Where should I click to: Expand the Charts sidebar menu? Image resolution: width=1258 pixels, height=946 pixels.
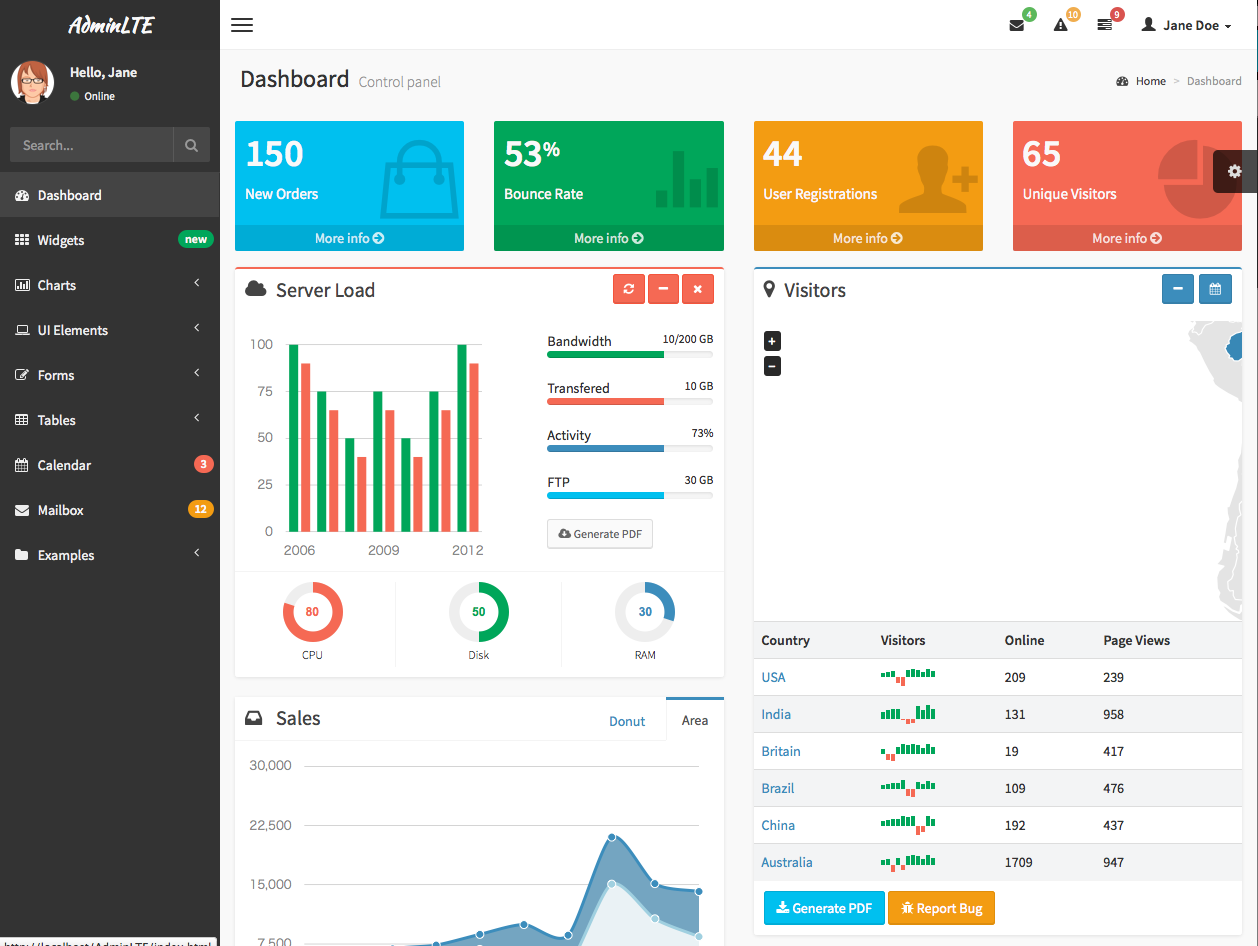coord(110,285)
